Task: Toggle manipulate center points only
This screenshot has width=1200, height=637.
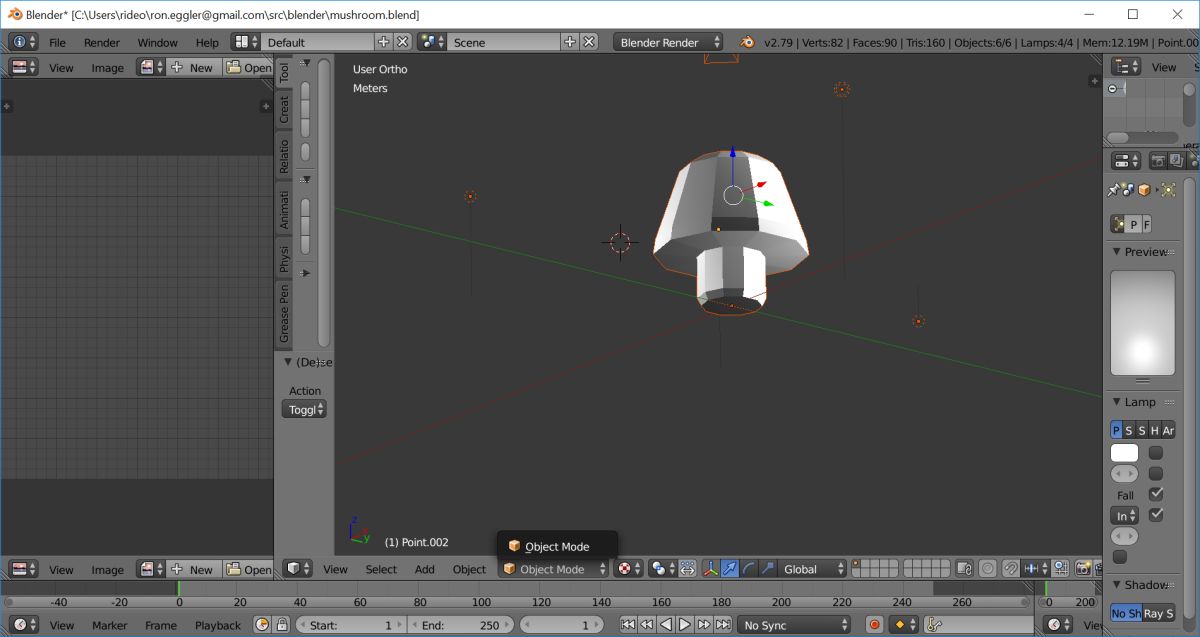Action: pos(688,568)
